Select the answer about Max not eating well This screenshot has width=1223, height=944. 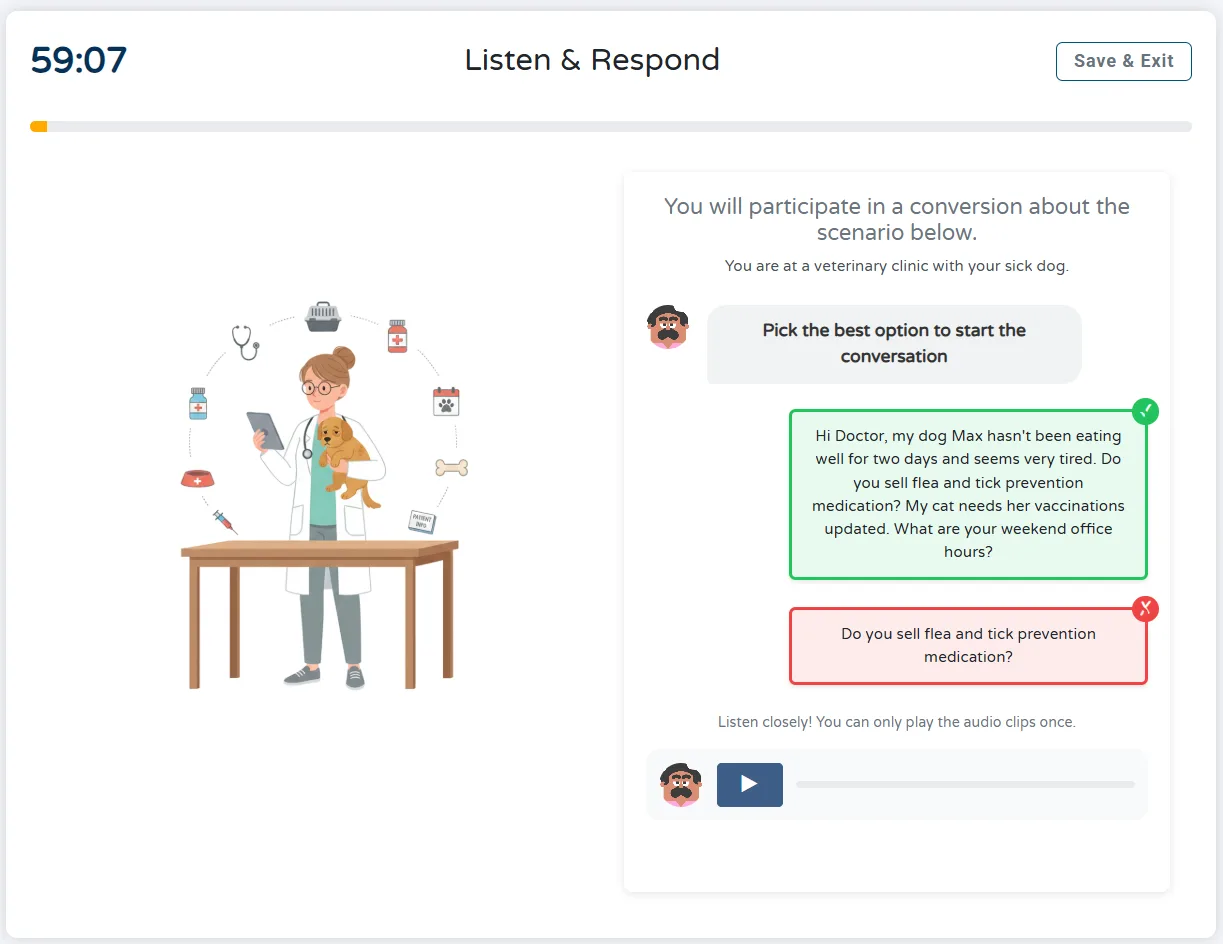click(x=967, y=494)
